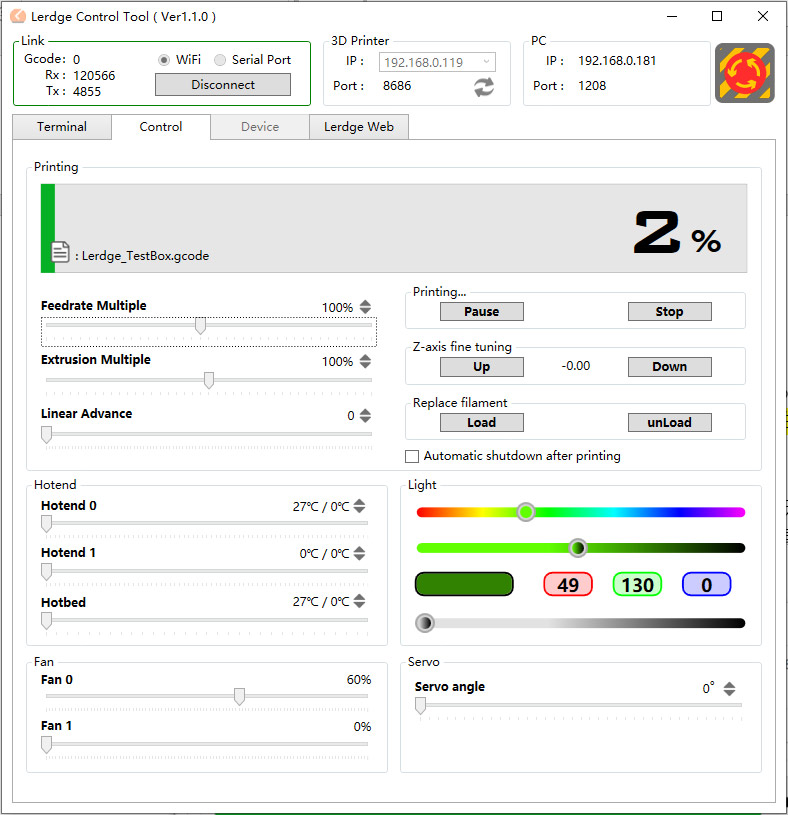Click the blue value 0 field

coord(706,584)
